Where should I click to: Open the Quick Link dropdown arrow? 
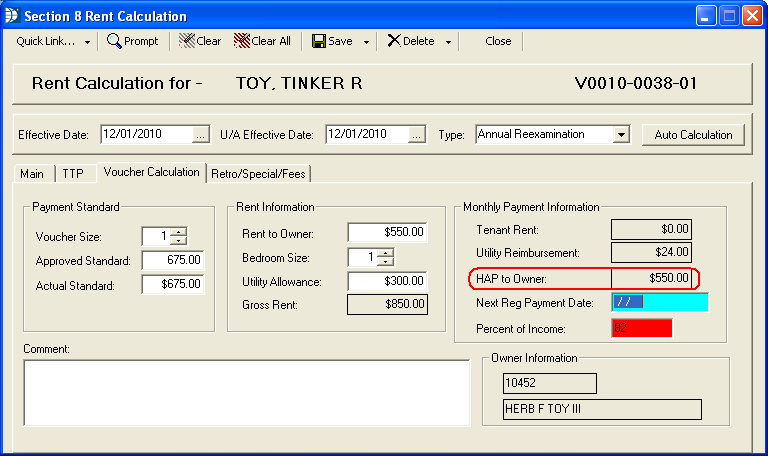[87, 43]
